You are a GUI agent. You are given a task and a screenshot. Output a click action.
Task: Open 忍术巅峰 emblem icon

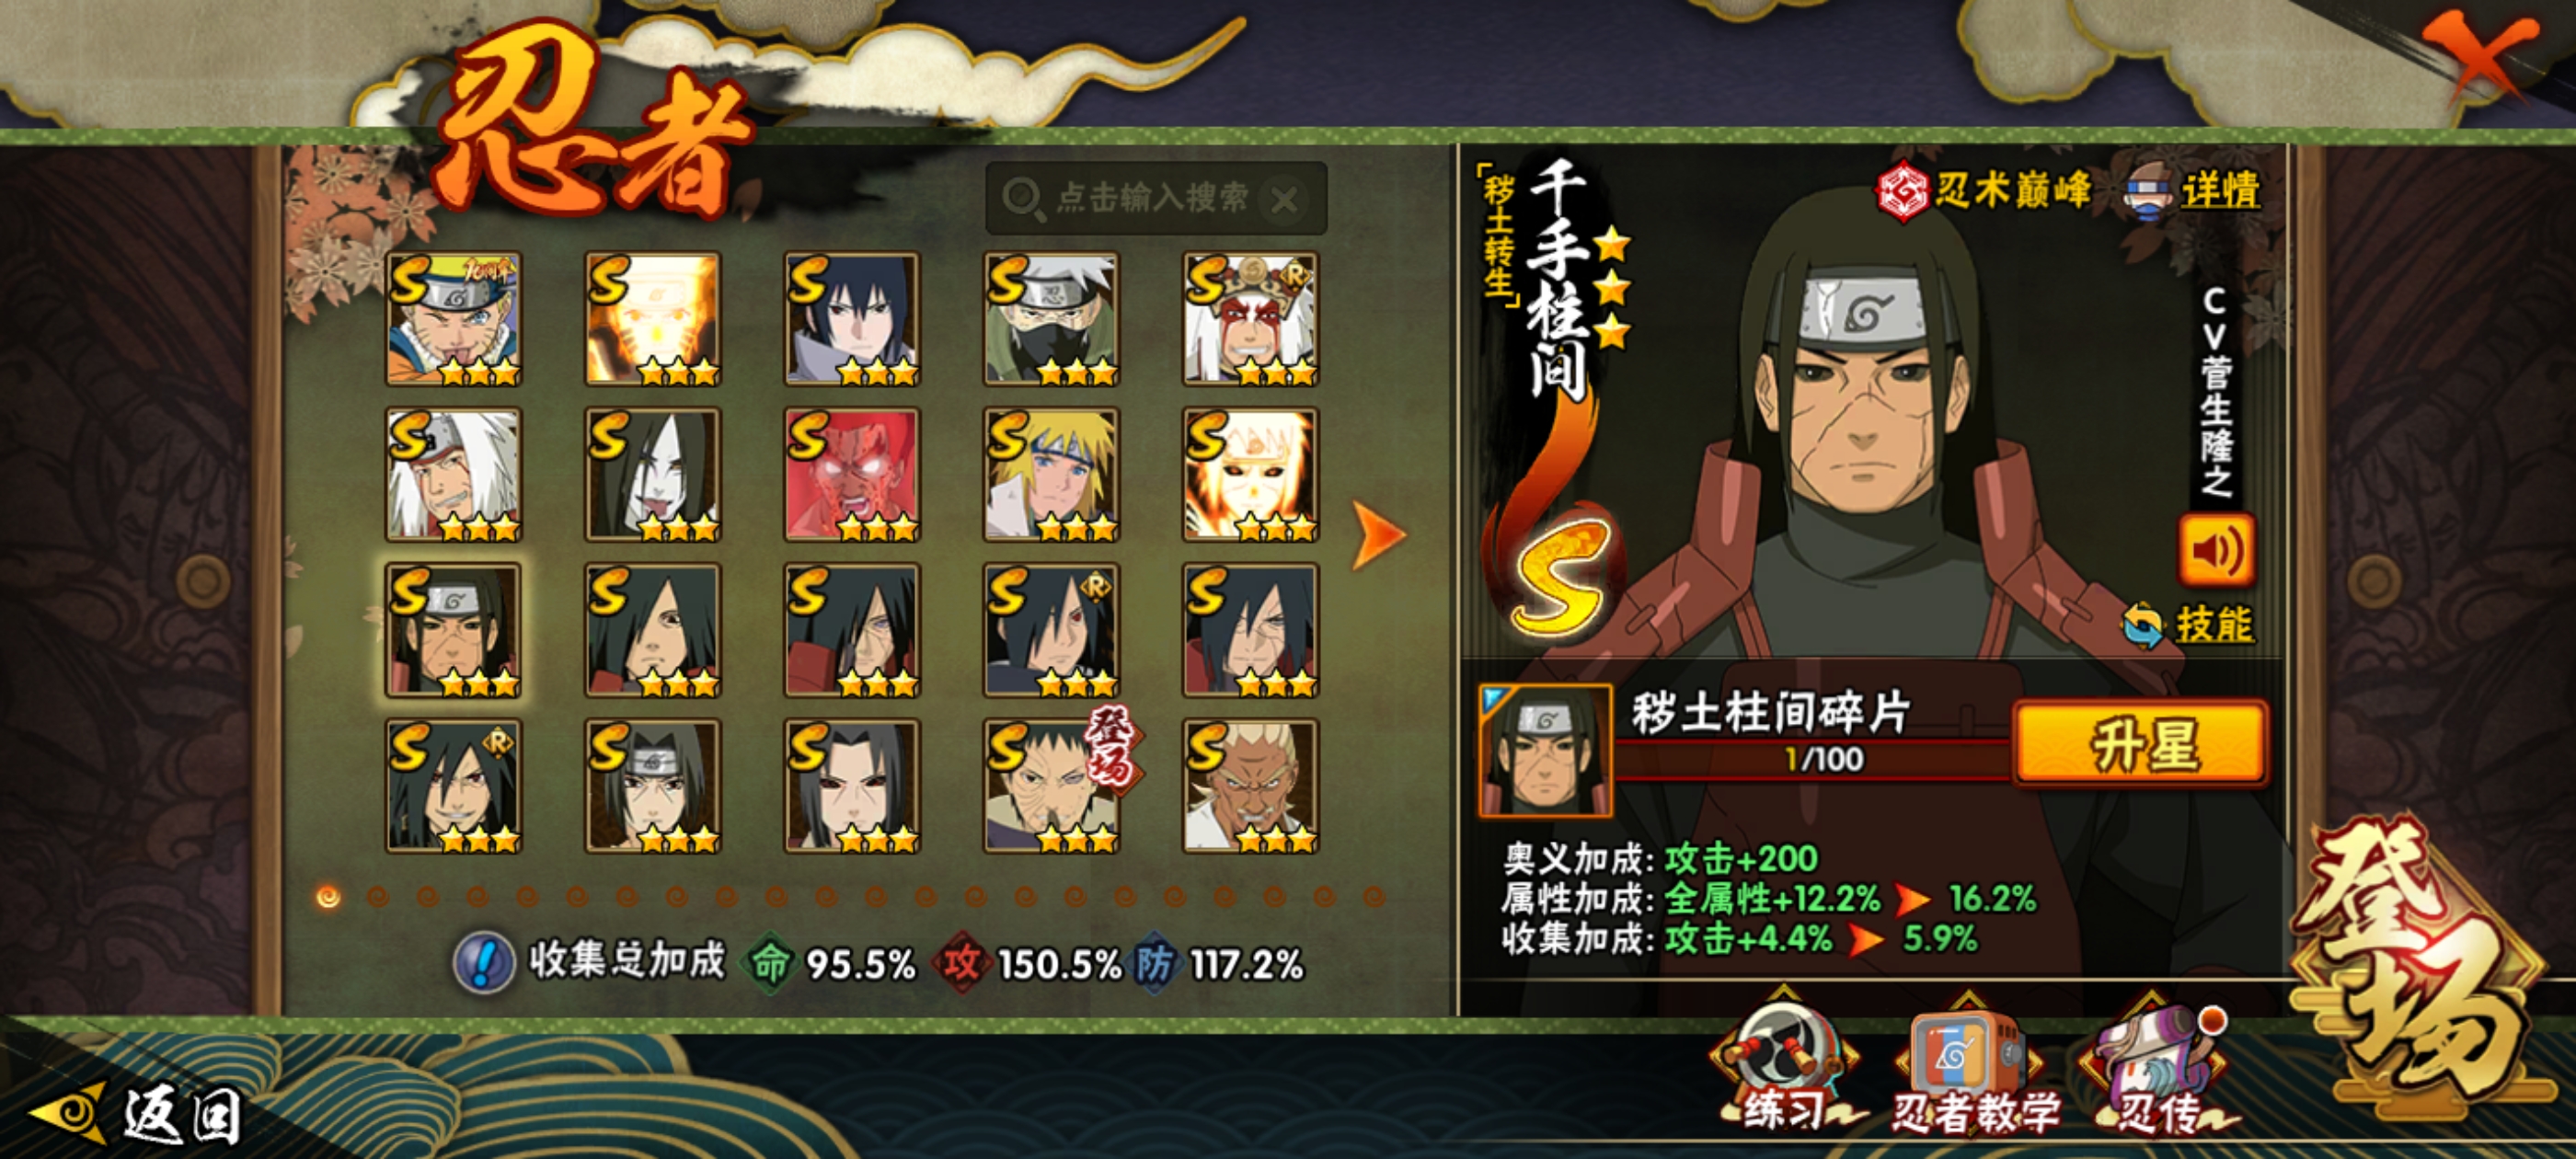point(1901,190)
